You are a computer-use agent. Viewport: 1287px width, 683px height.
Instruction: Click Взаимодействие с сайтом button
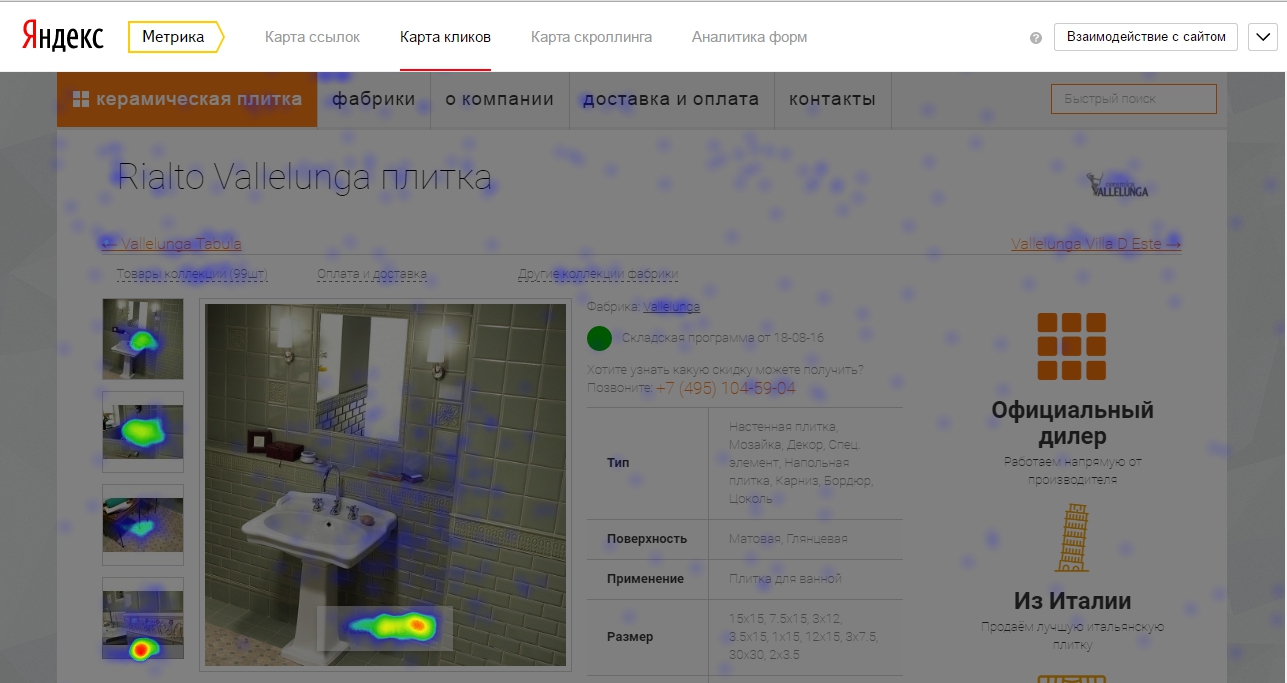[x=1146, y=37]
